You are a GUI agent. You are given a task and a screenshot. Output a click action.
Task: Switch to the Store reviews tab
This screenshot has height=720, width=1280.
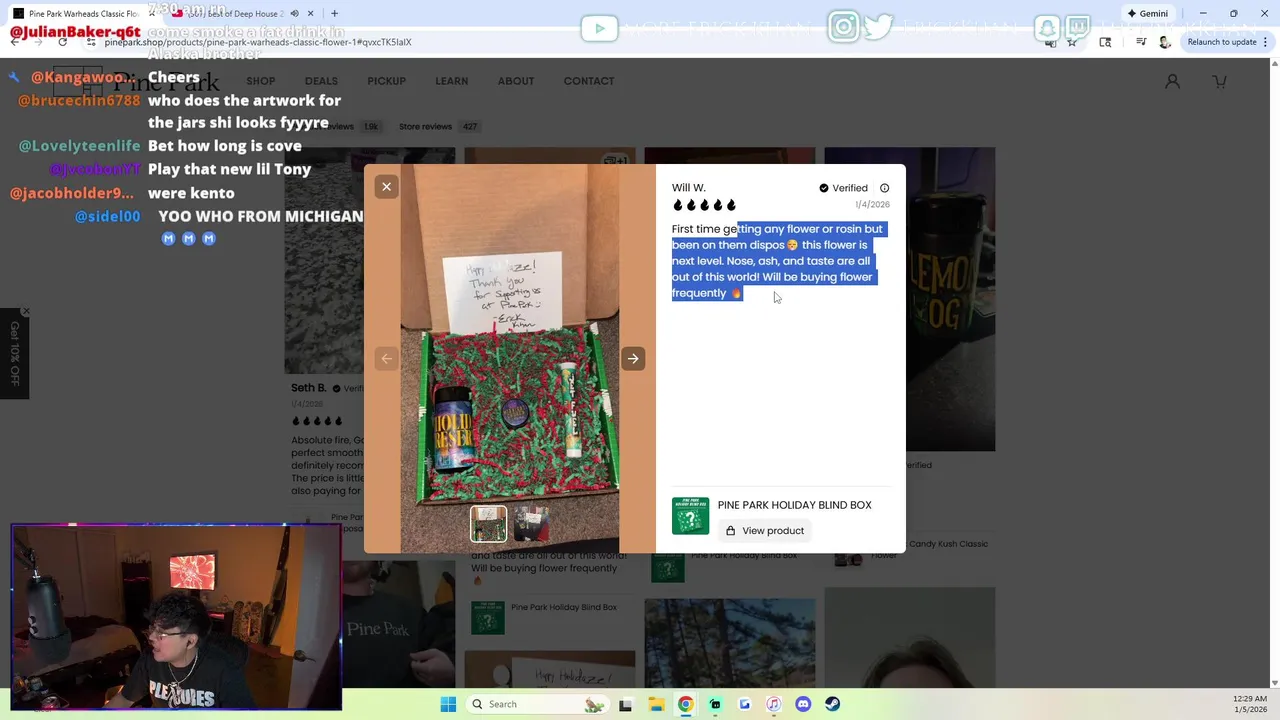(438, 127)
